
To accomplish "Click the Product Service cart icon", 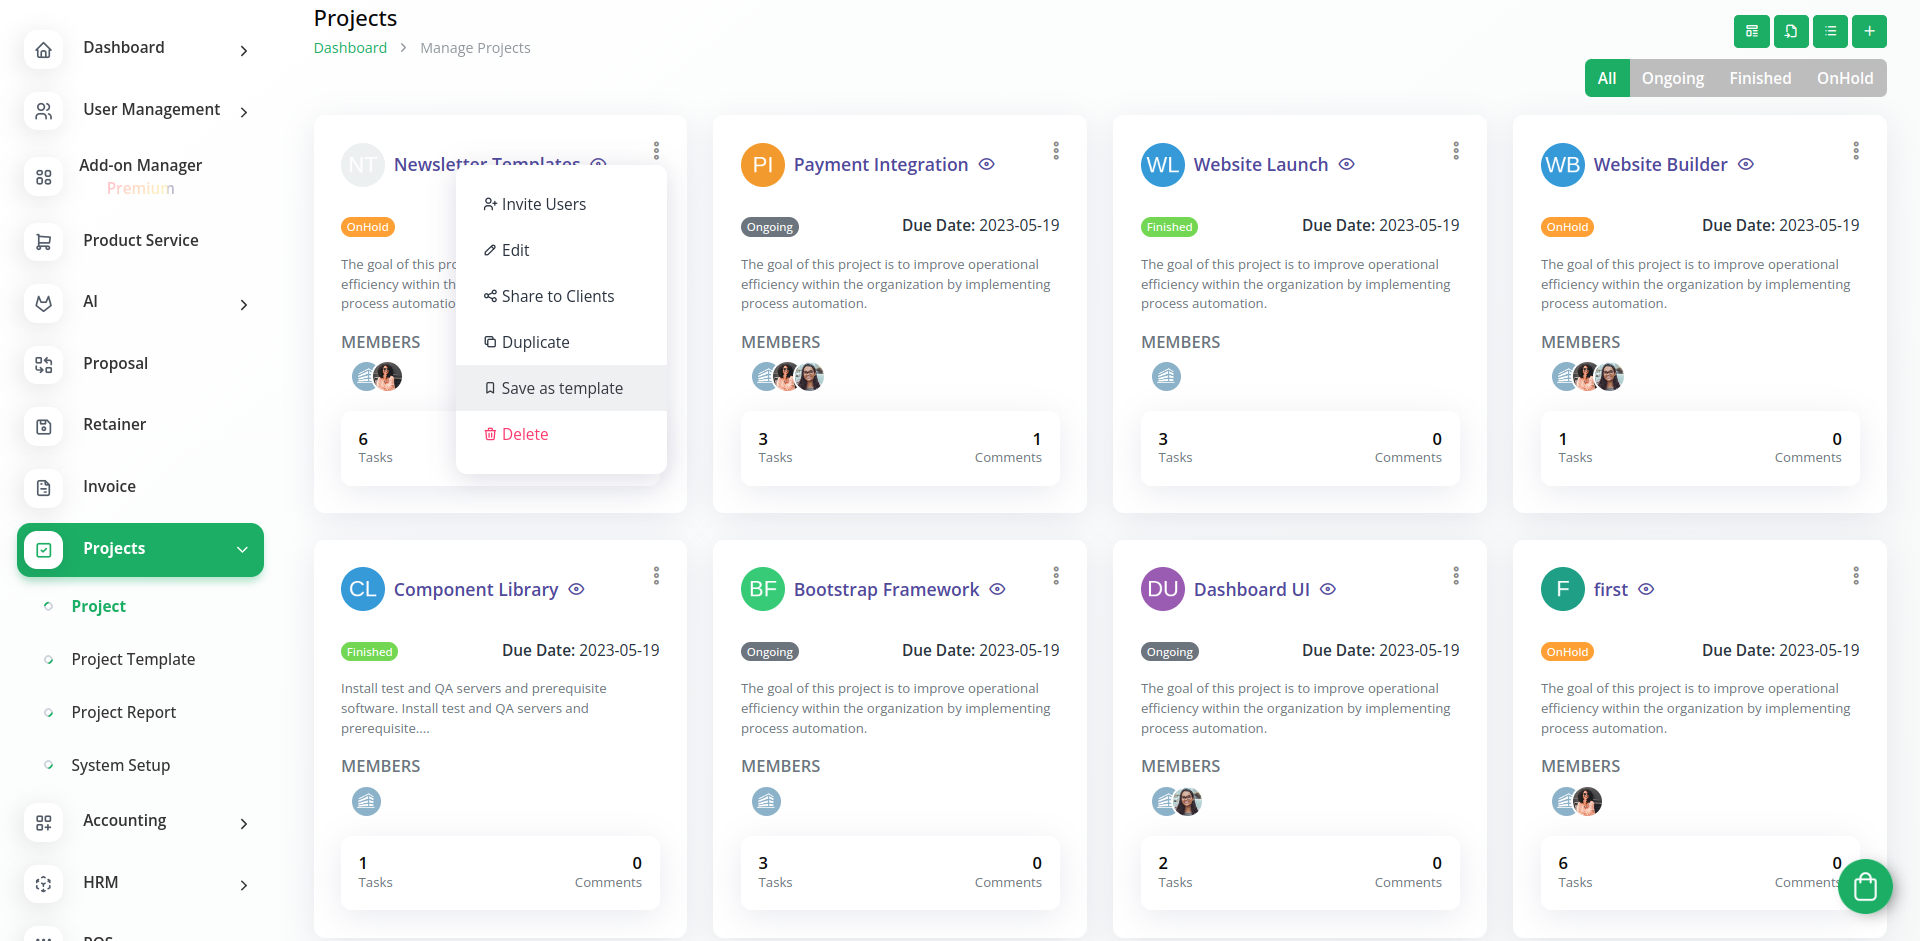I will [x=43, y=241].
